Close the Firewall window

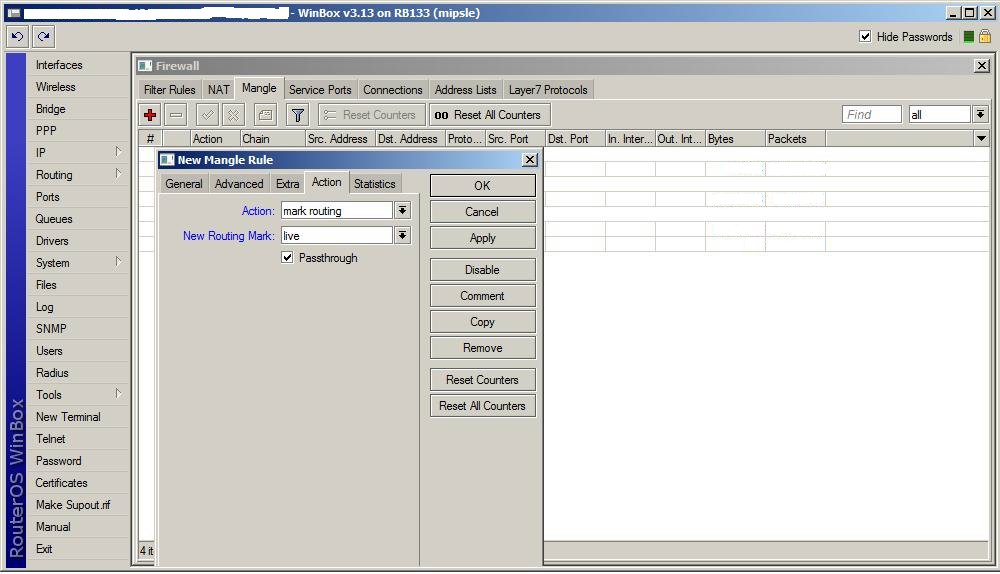[982, 66]
